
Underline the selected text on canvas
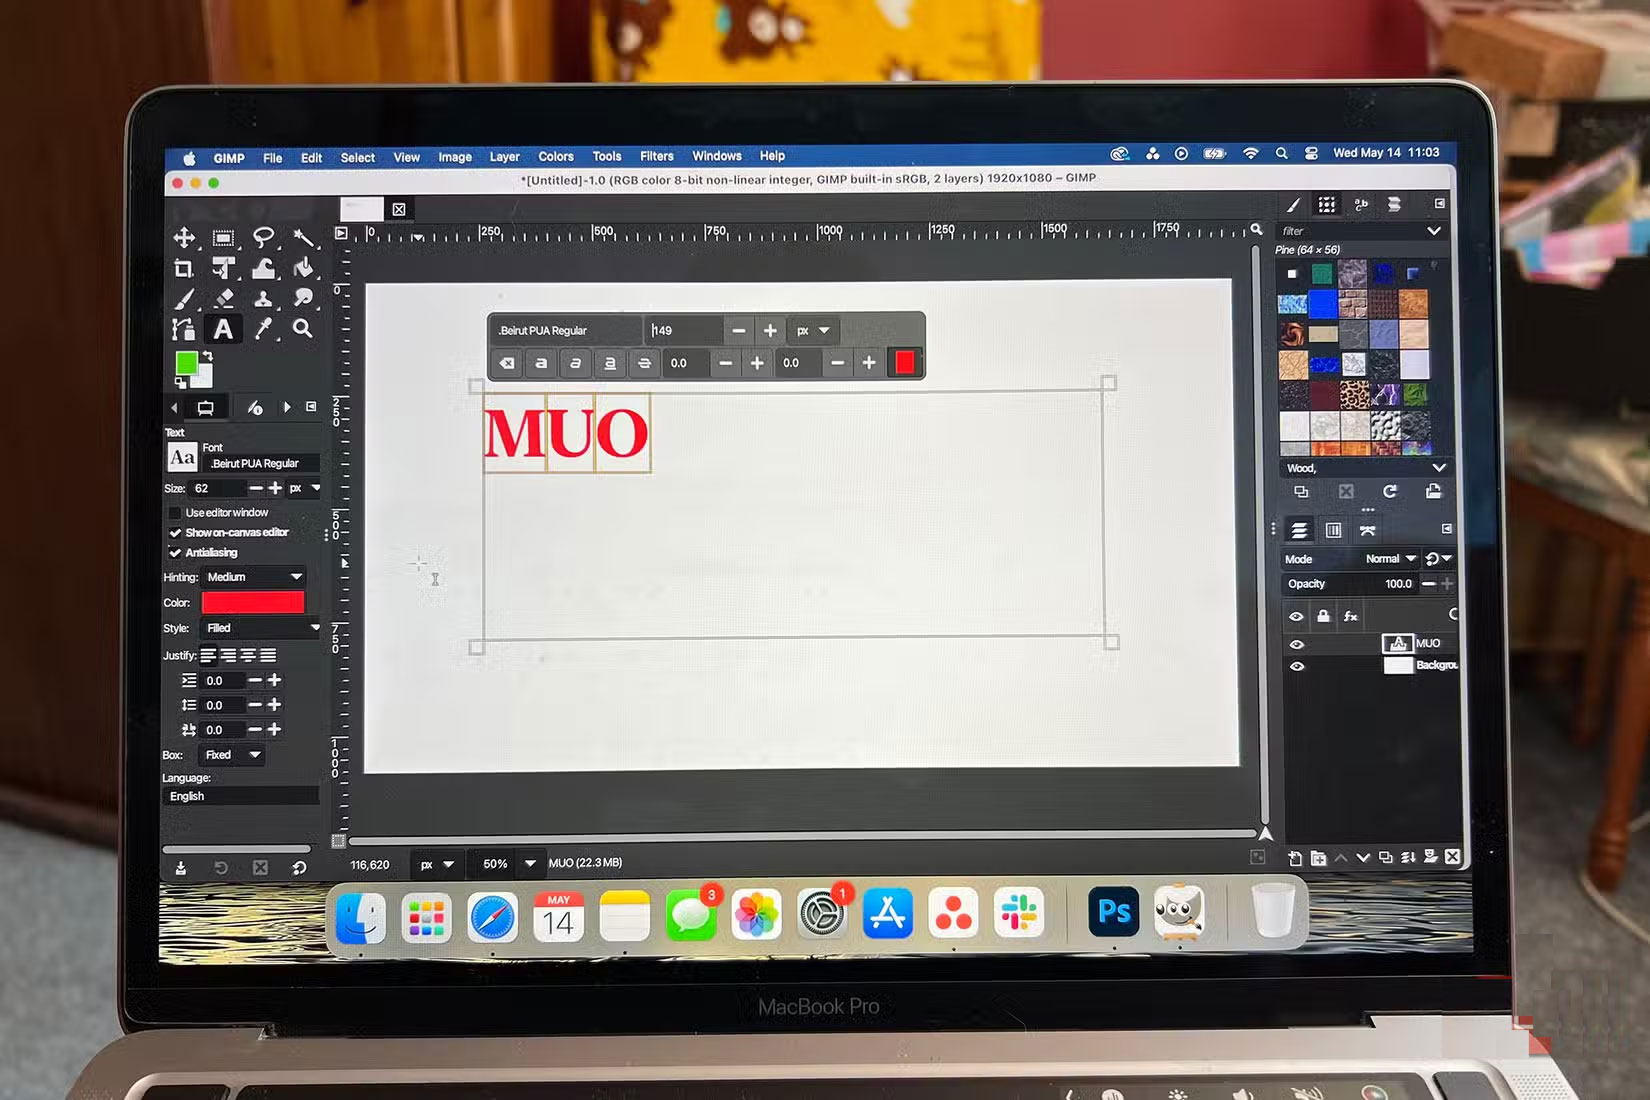tap(610, 363)
